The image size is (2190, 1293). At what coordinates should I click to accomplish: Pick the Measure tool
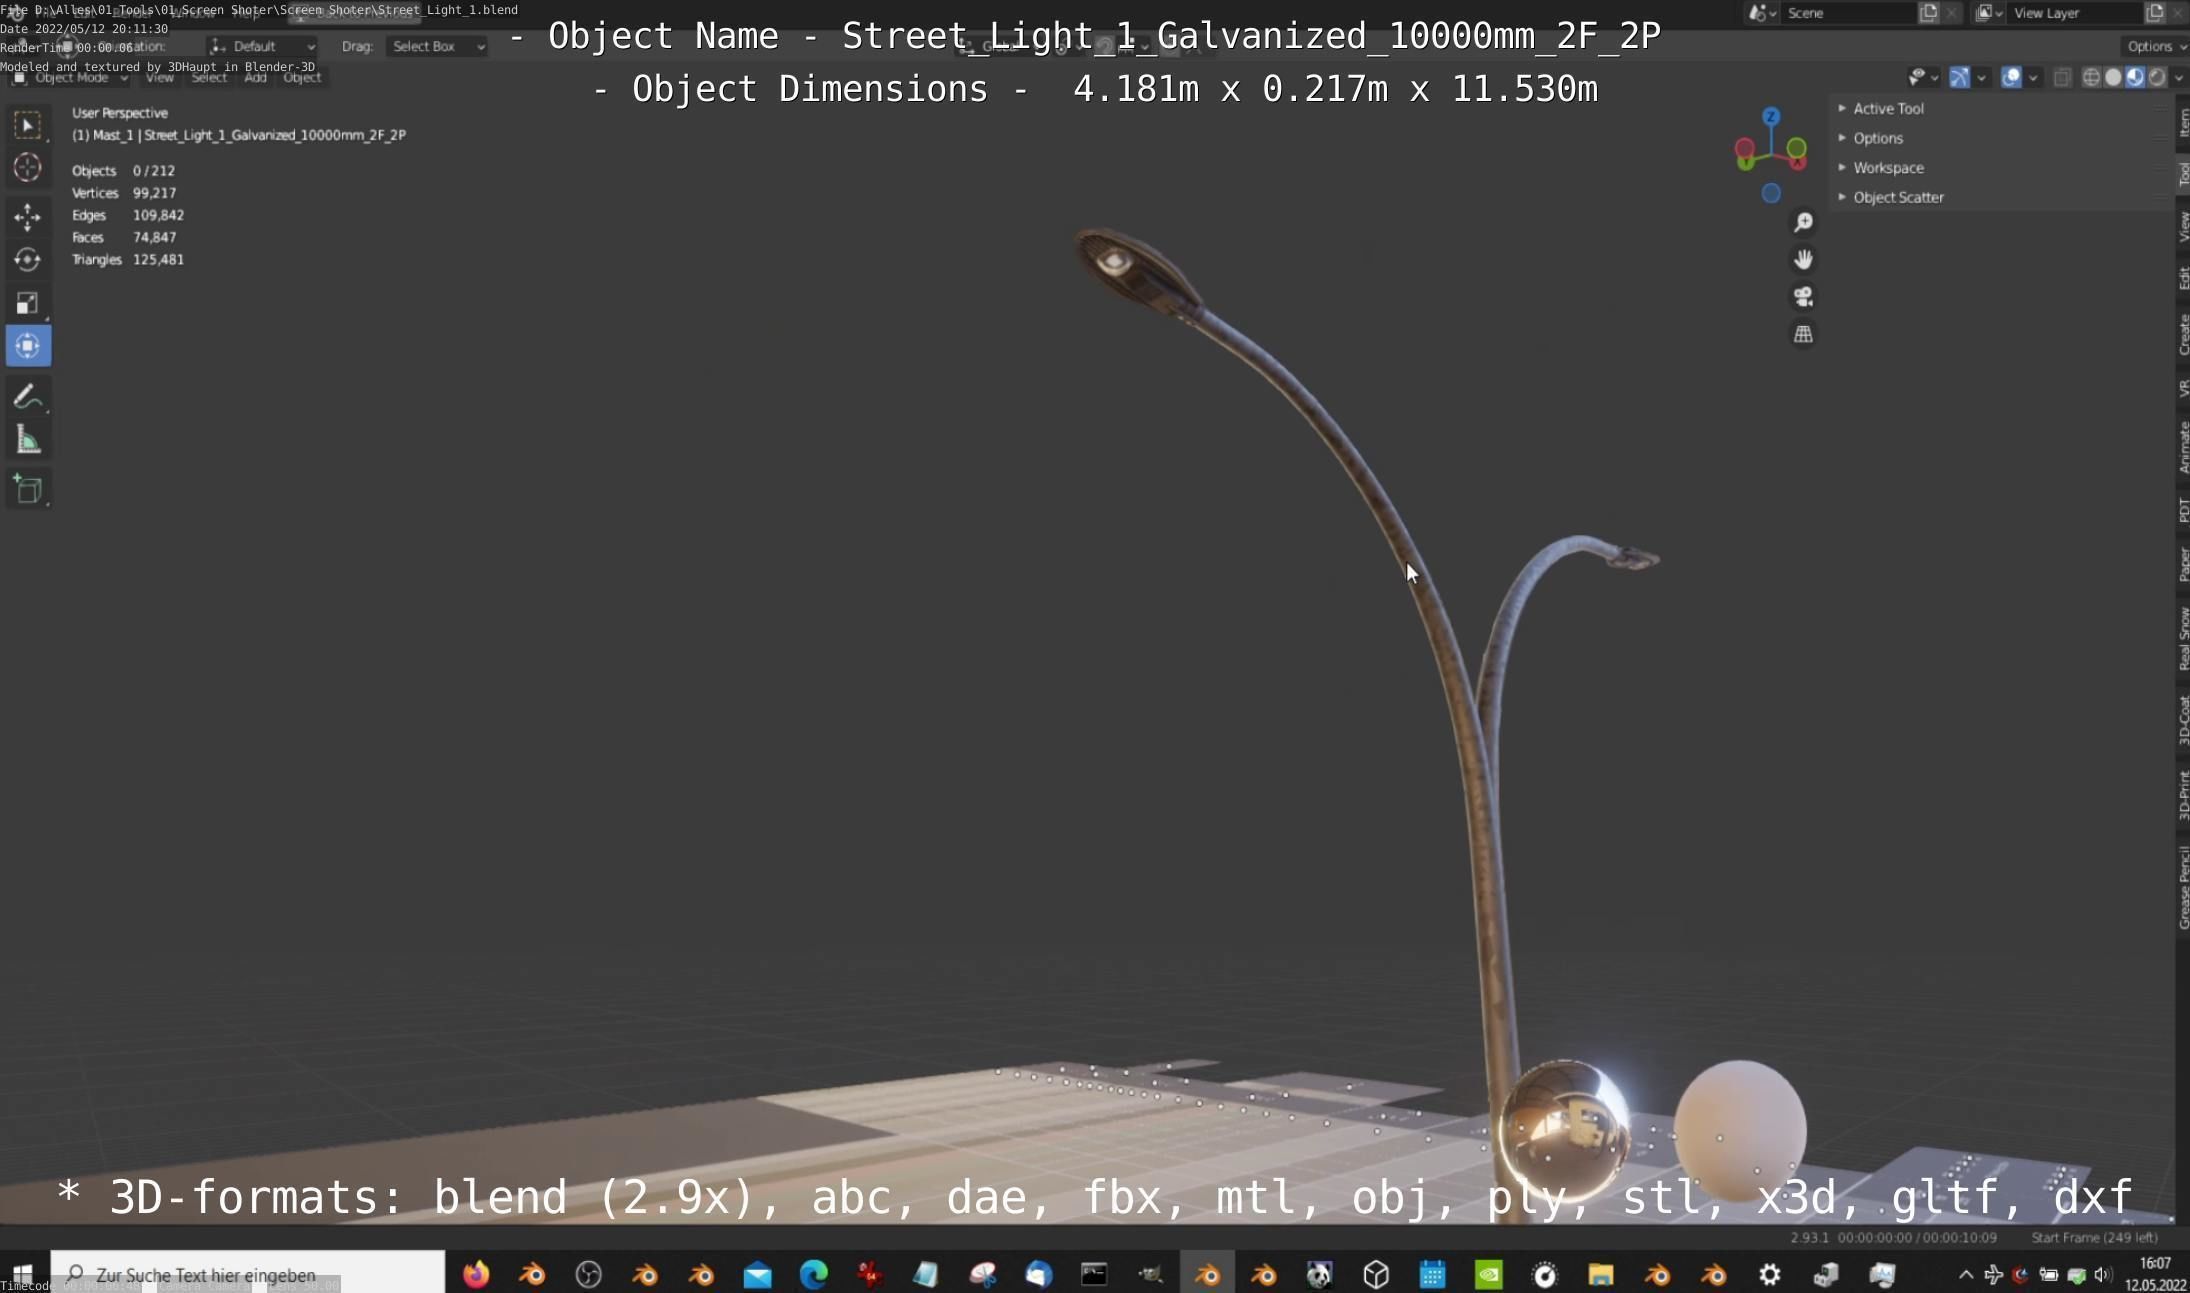pyautogui.click(x=27, y=440)
